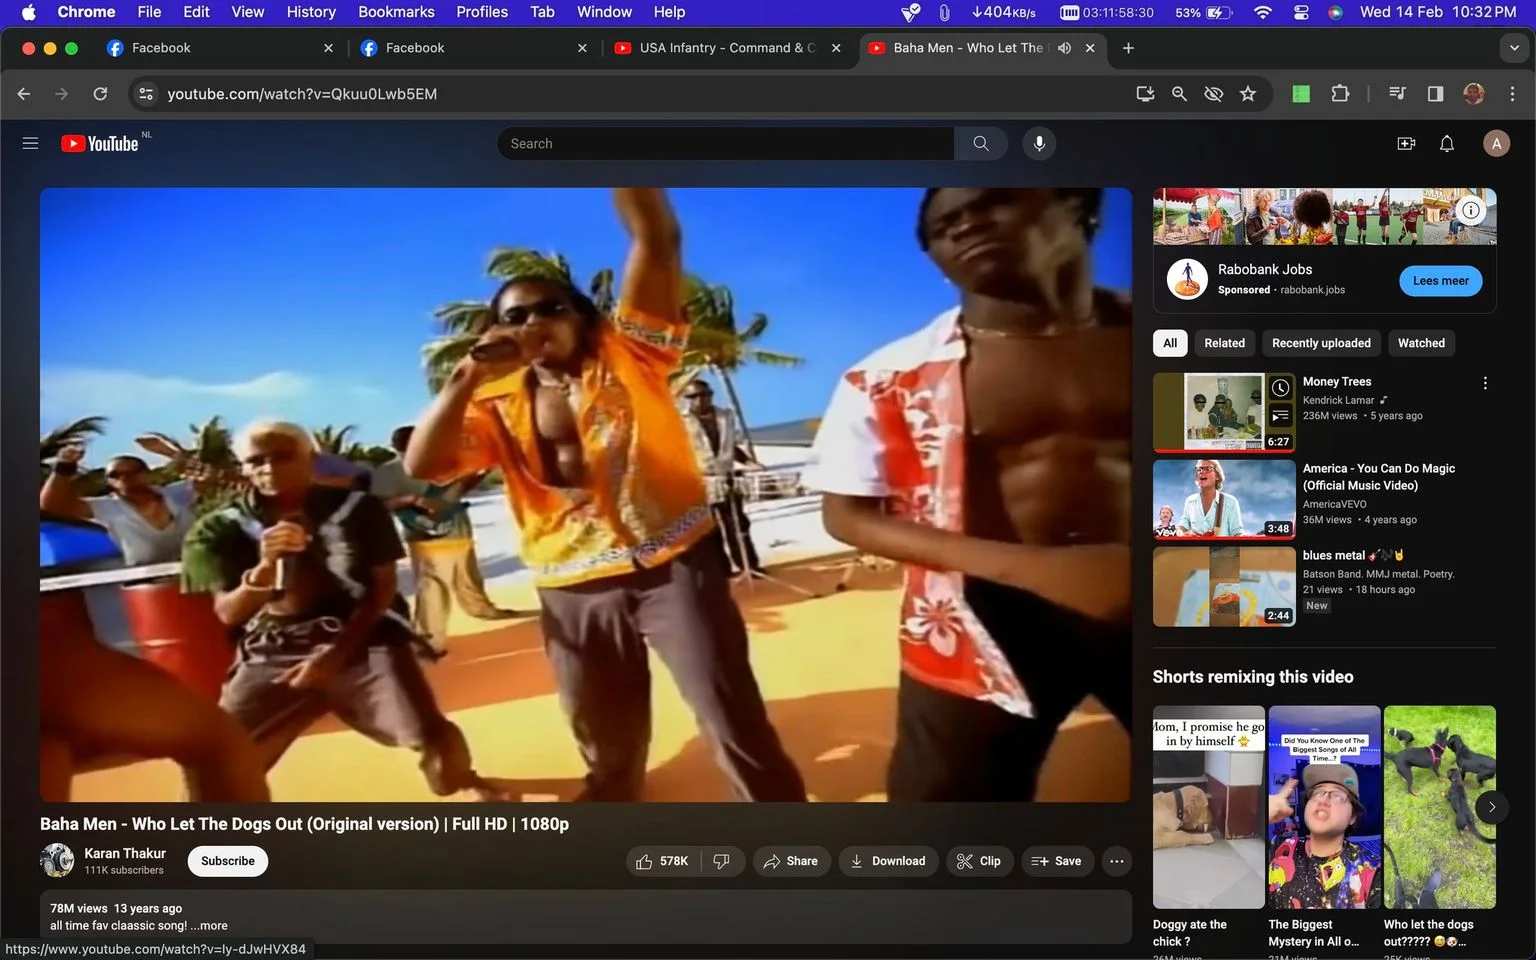Start voice search with microphone
The image size is (1536, 960).
(1039, 144)
